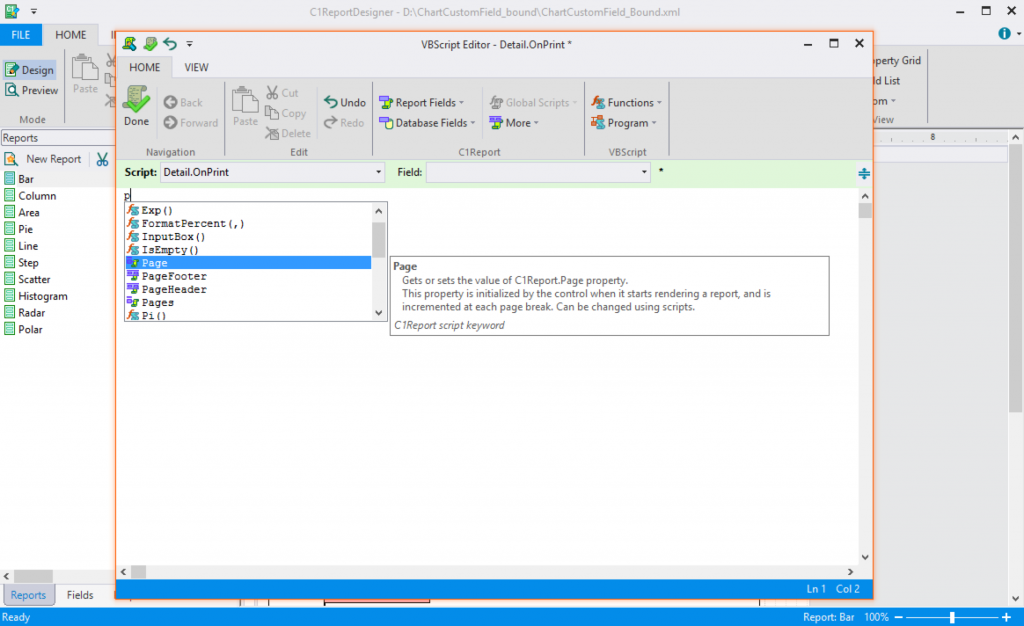The height and width of the screenshot is (626, 1024).
Task: Choose Exp() from autocomplete list
Action: [248, 210]
